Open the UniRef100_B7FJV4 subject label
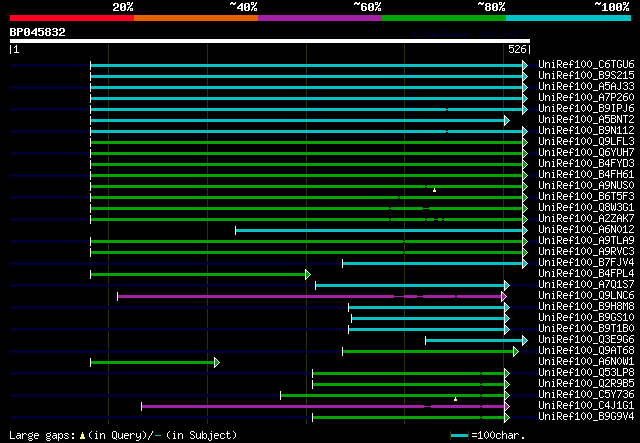Image resolution: width=640 pixels, height=443 pixels. click(x=586, y=263)
